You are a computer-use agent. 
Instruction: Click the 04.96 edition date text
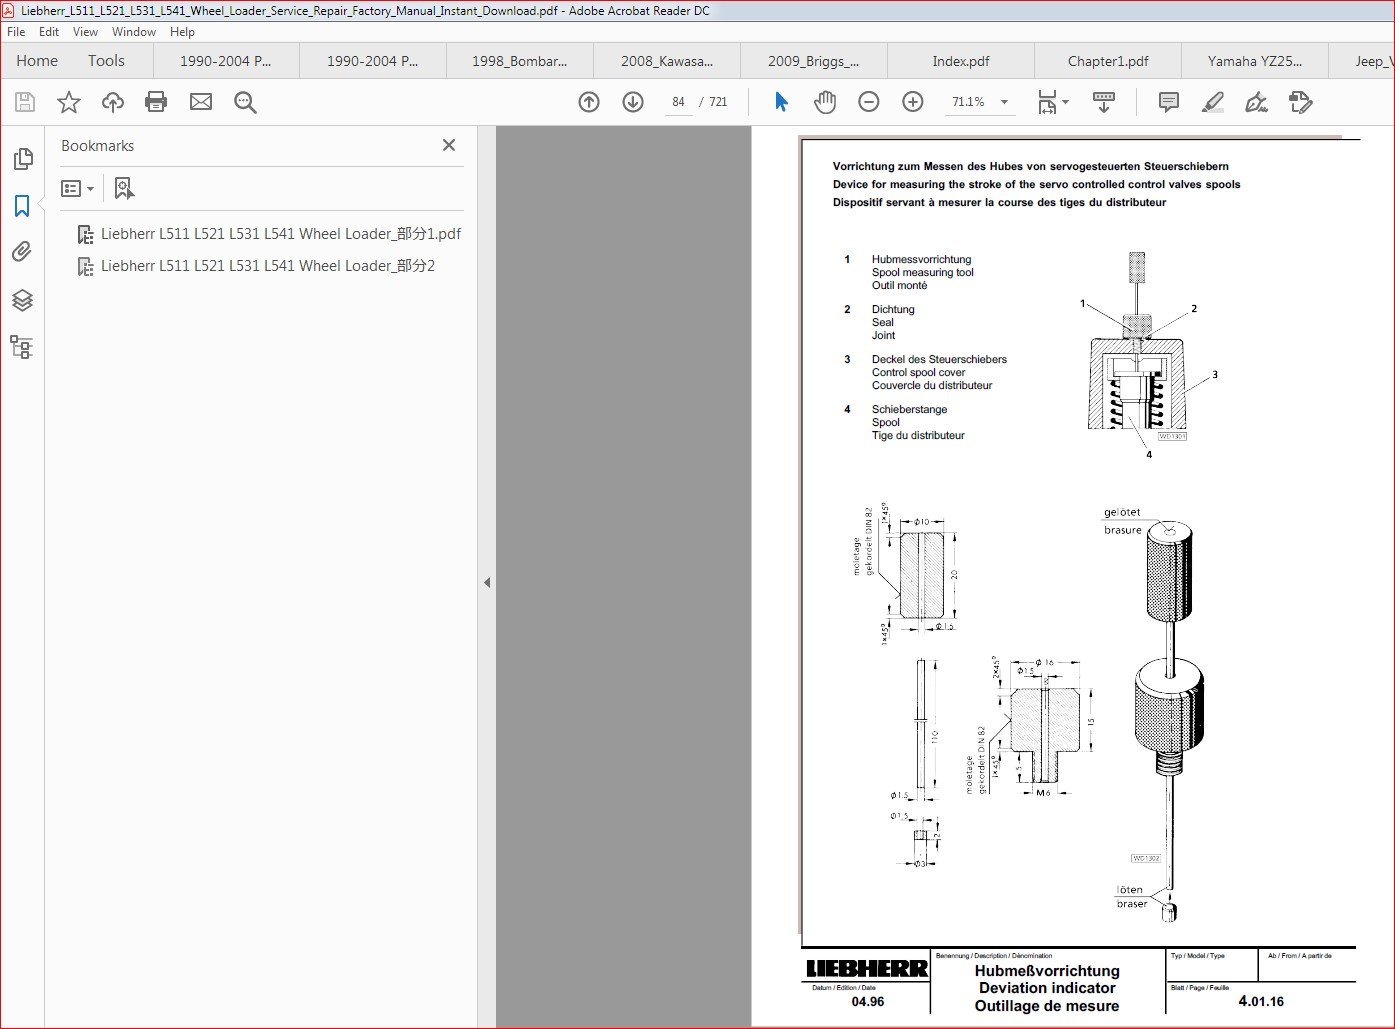[867, 1001]
